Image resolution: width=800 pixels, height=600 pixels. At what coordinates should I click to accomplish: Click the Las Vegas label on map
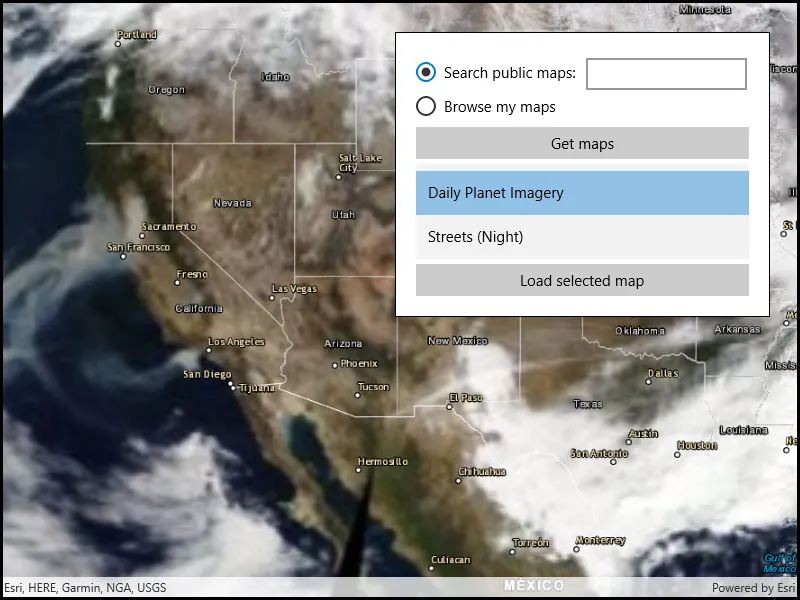point(294,289)
